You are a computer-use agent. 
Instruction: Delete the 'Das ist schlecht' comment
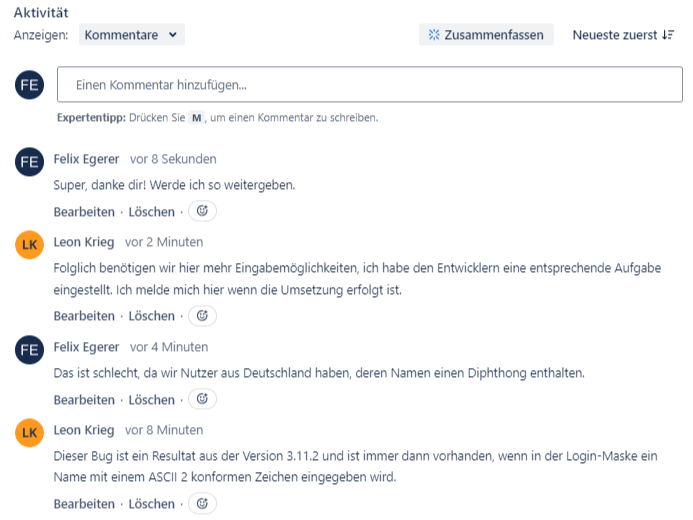[x=152, y=400]
